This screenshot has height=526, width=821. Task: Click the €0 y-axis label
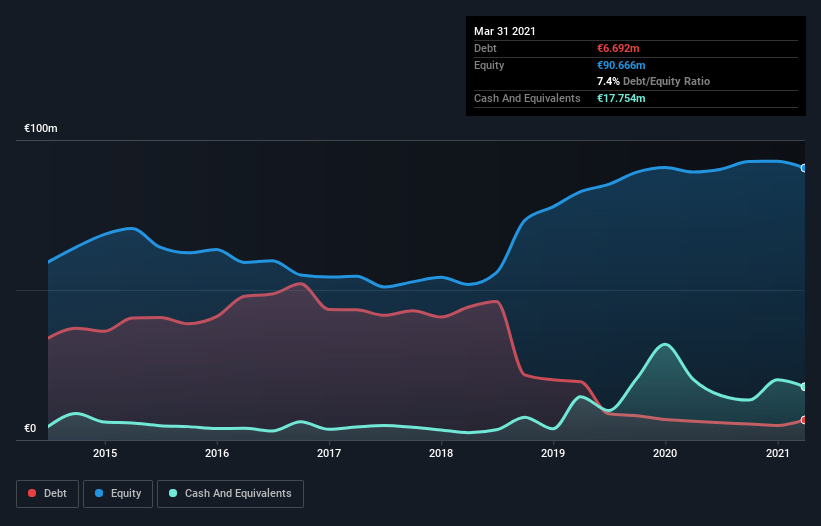tap(30, 428)
